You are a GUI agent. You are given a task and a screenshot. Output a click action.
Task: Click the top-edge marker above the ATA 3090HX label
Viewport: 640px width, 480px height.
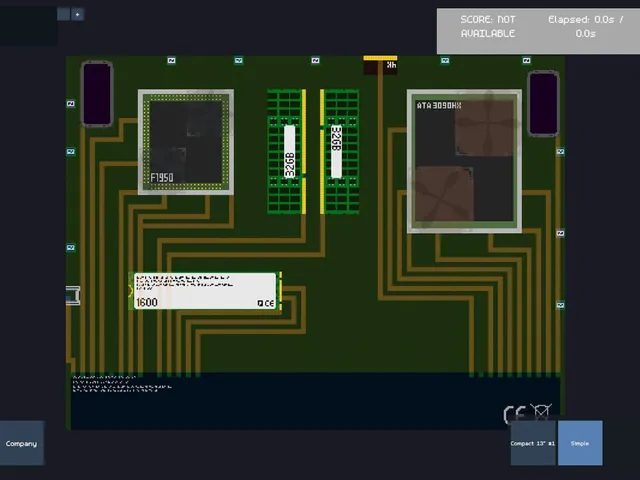[445, 60]
